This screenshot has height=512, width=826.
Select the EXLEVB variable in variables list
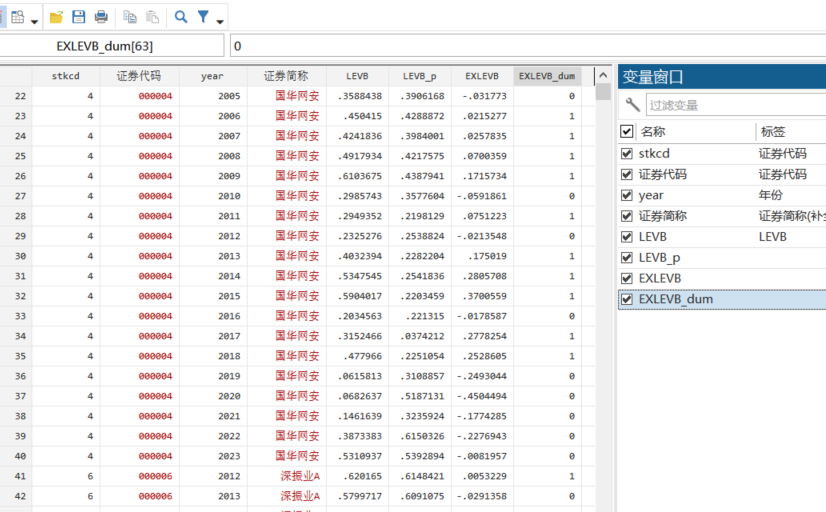coord(660,278)
